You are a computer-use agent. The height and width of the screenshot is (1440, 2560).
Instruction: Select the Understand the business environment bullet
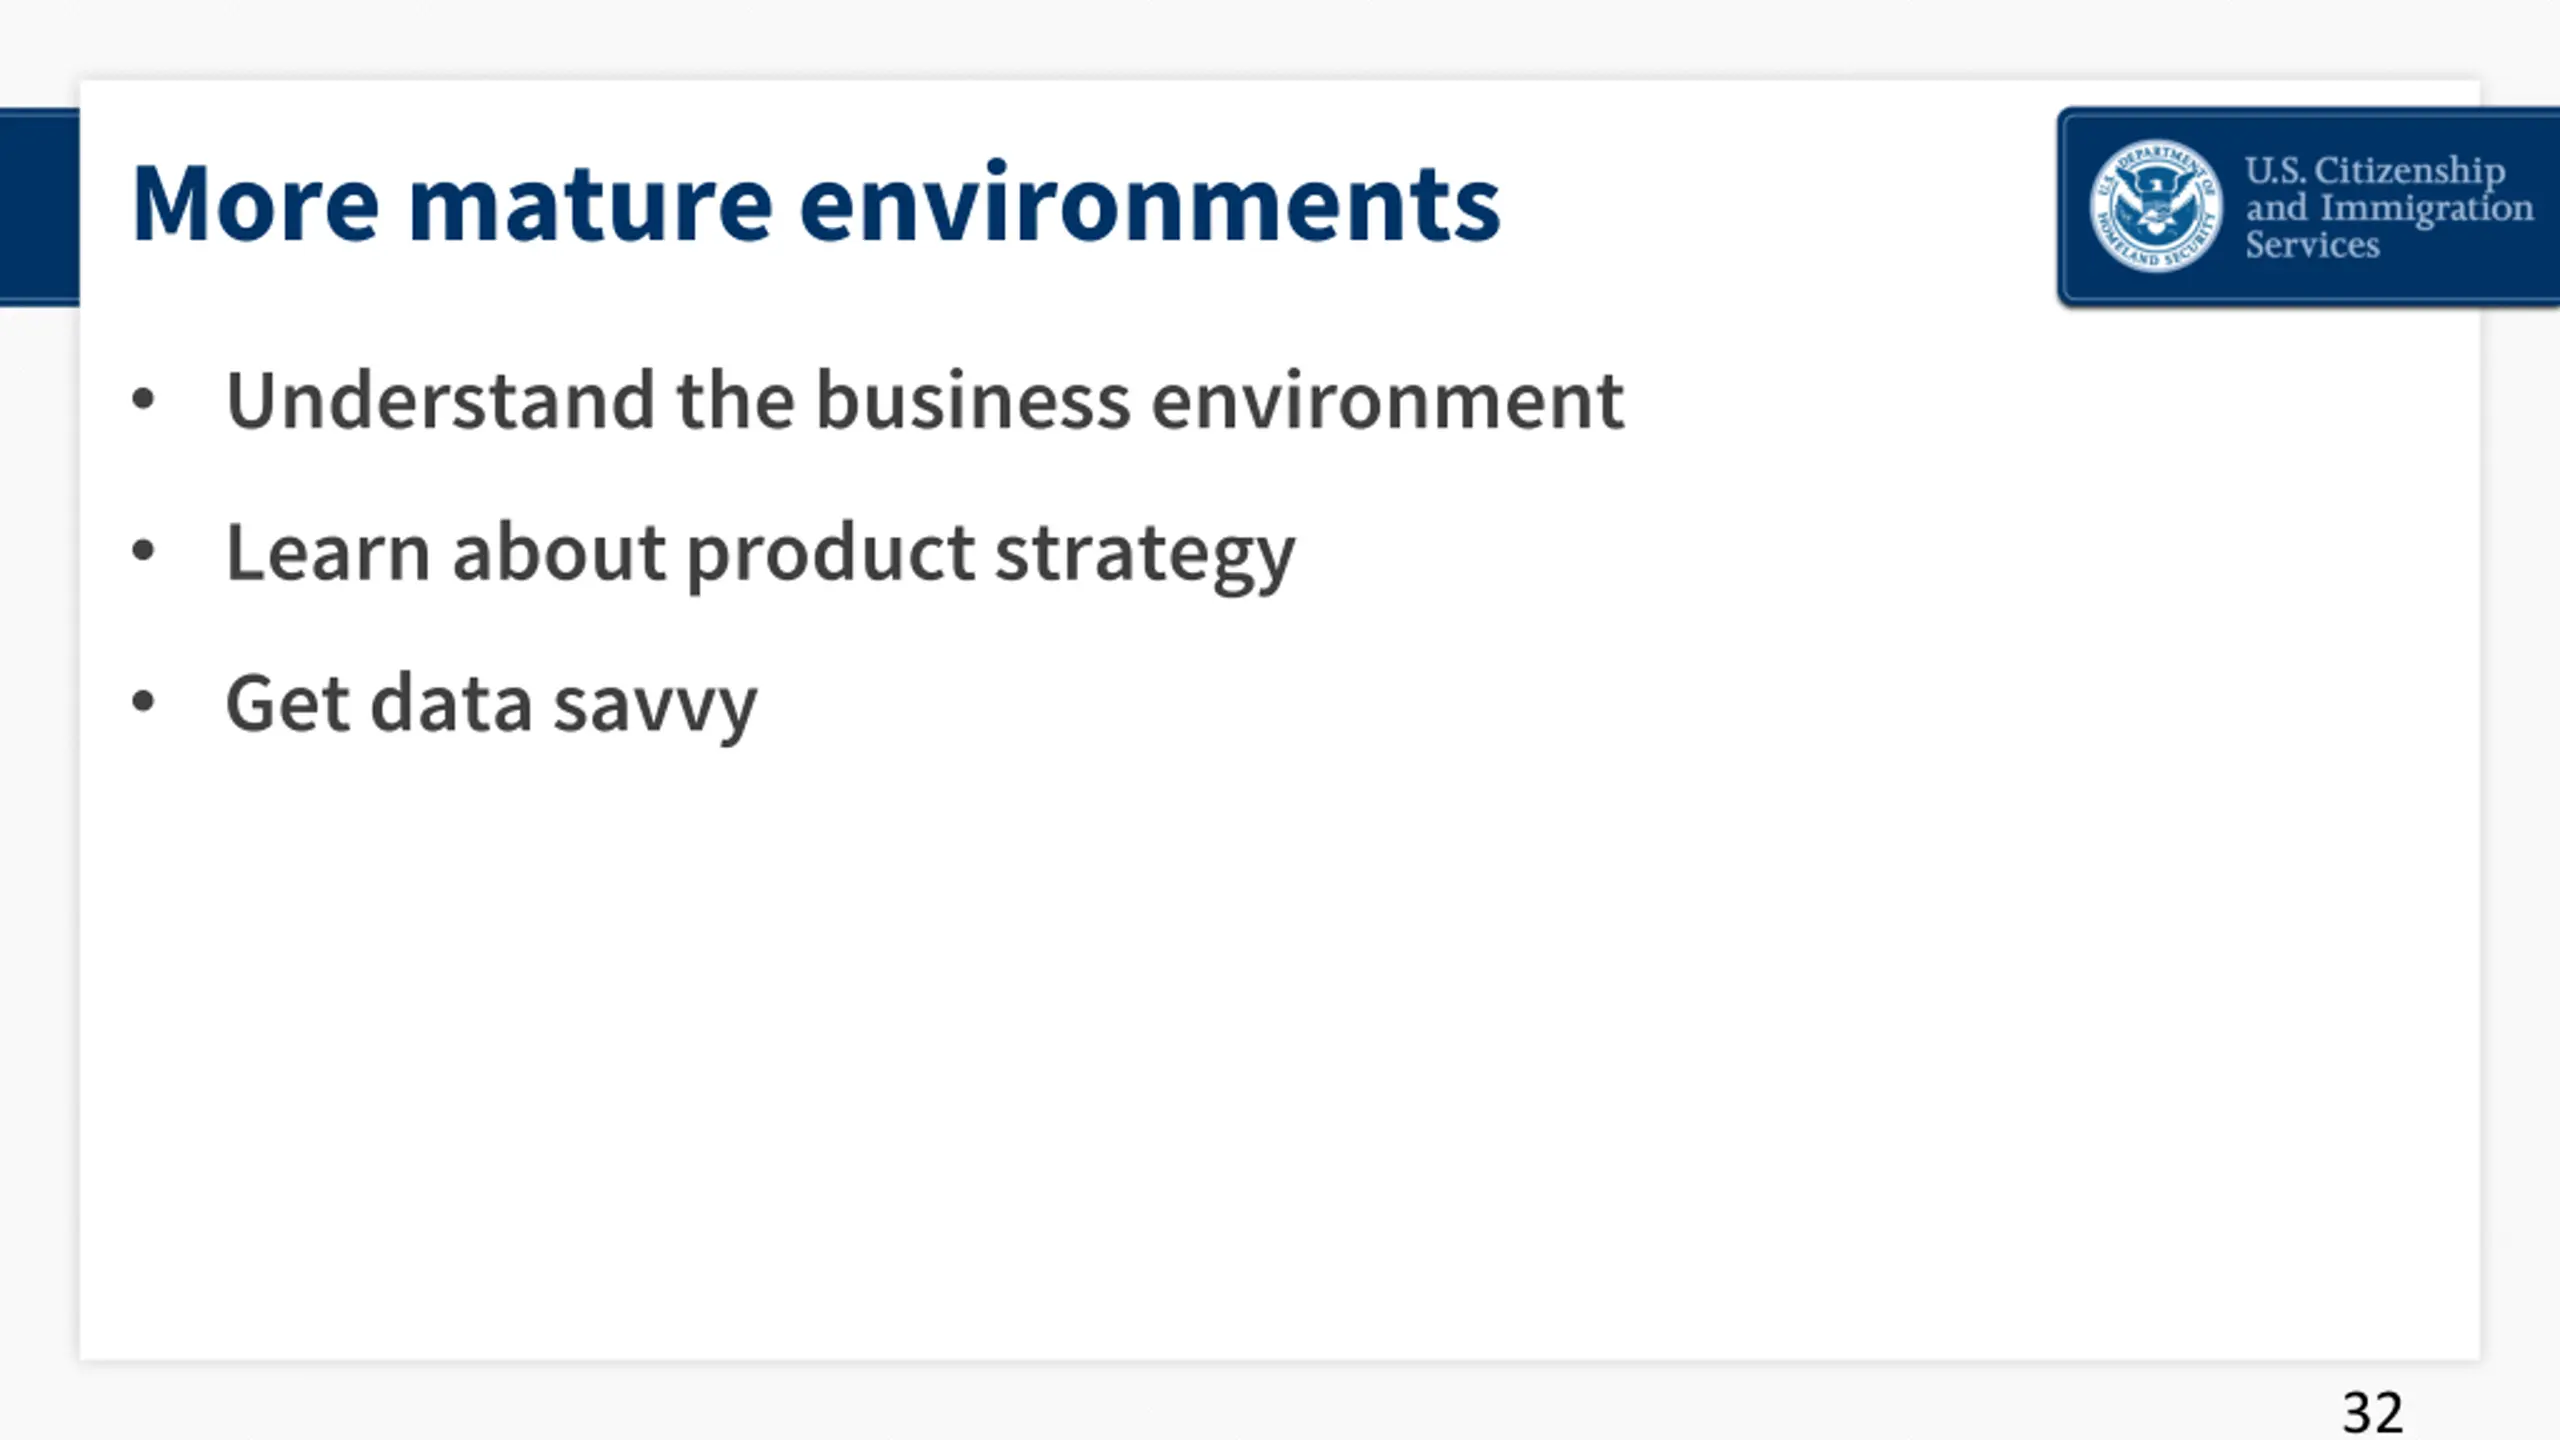point(925,400)
